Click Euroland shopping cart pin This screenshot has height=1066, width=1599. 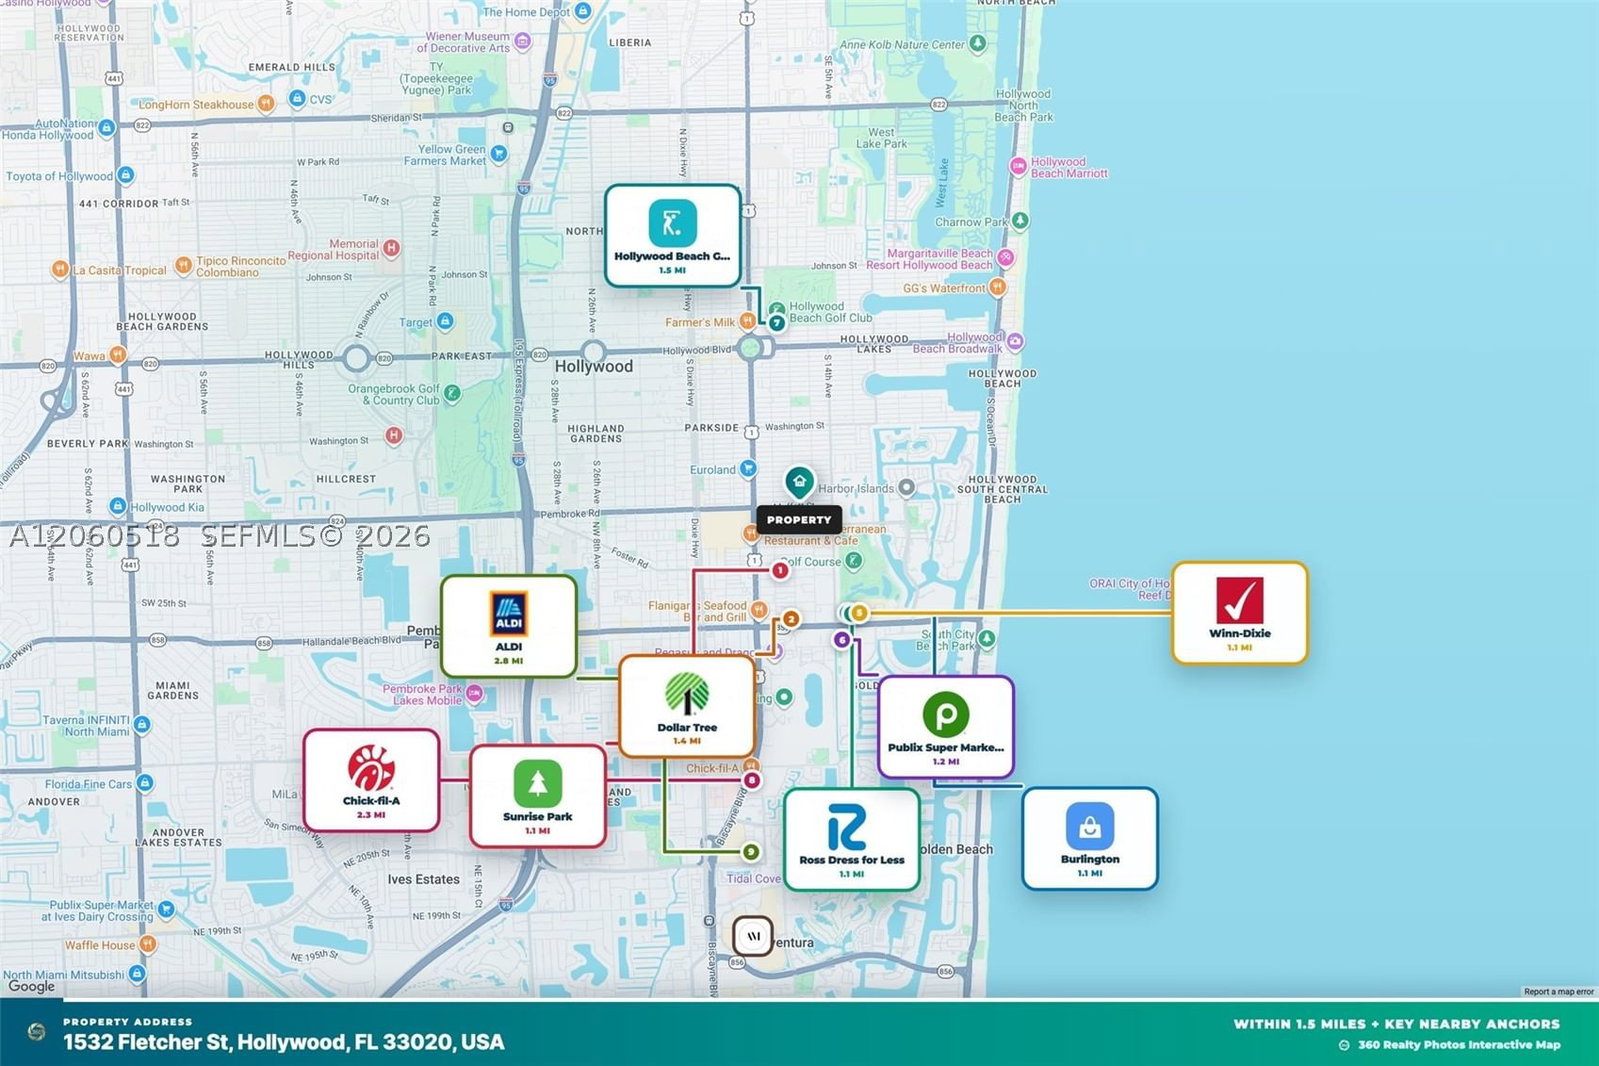(x=748, y=468)
